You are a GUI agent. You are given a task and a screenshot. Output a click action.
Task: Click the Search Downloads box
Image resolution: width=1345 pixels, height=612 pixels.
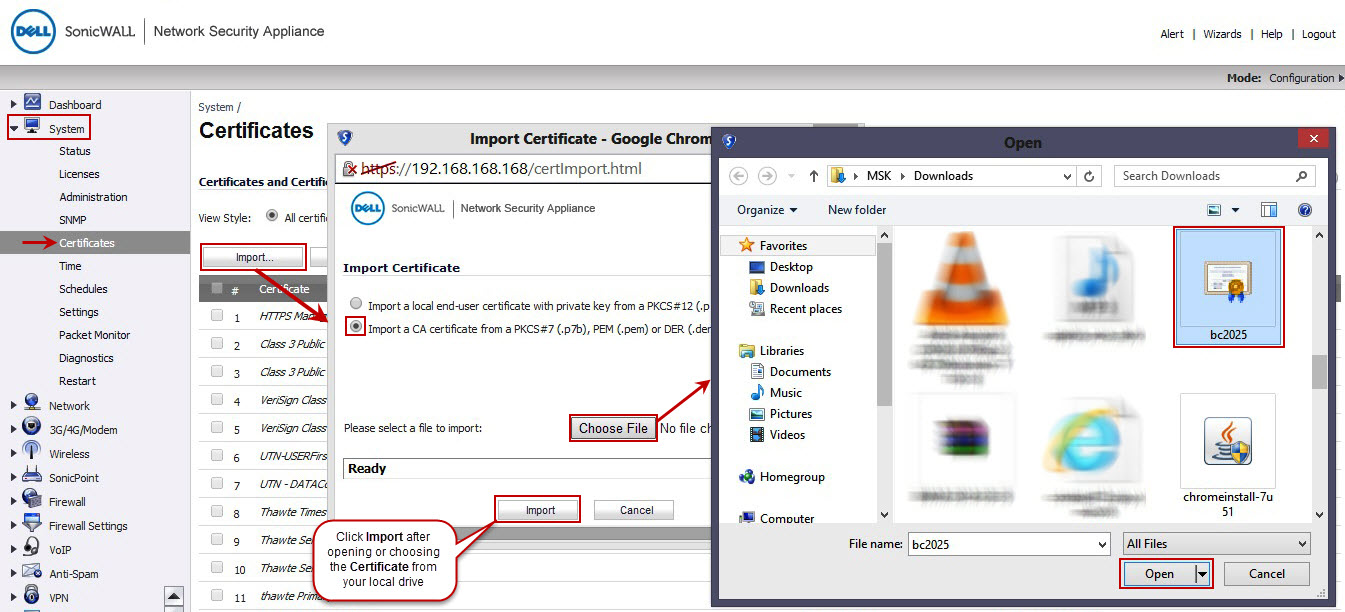point(1214,176)
